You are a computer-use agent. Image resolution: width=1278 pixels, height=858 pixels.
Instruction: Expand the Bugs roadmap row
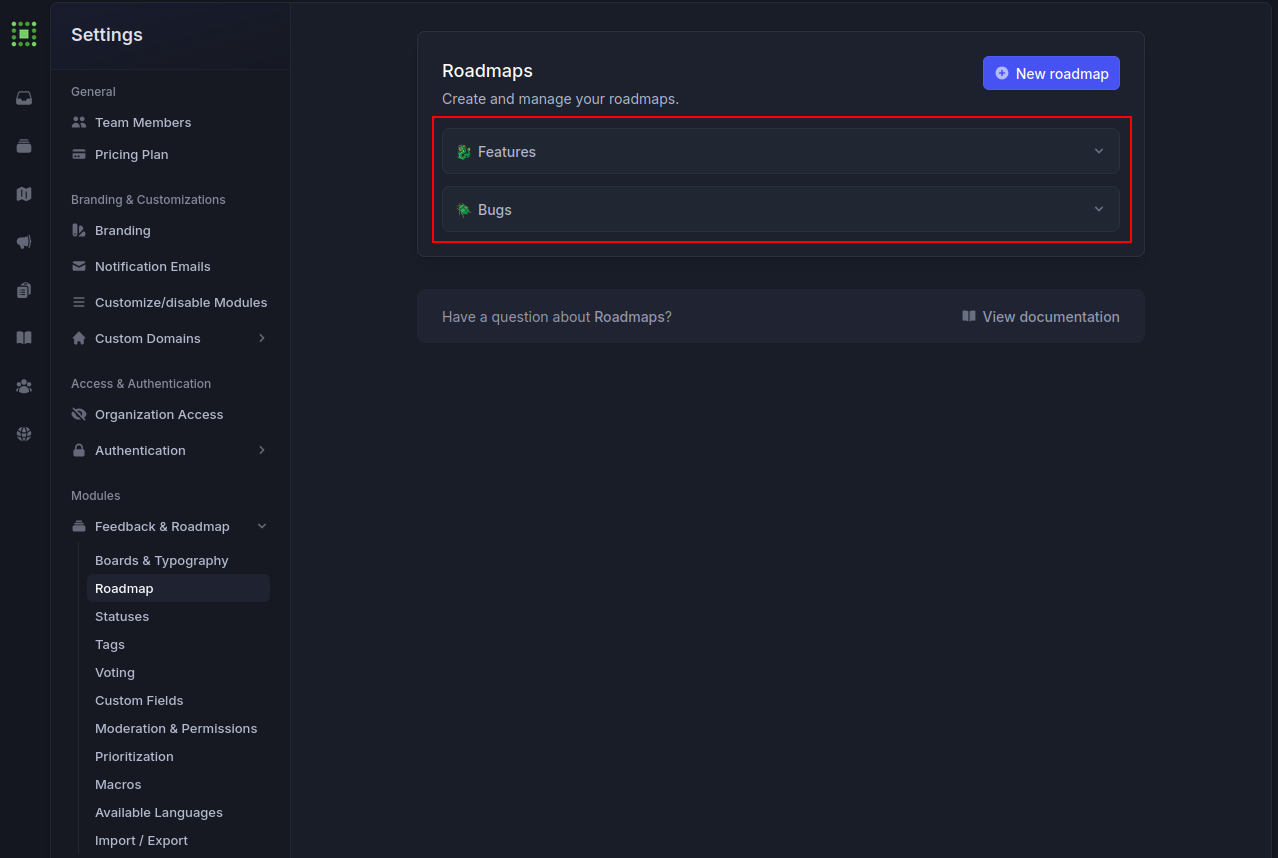(781, 209)
